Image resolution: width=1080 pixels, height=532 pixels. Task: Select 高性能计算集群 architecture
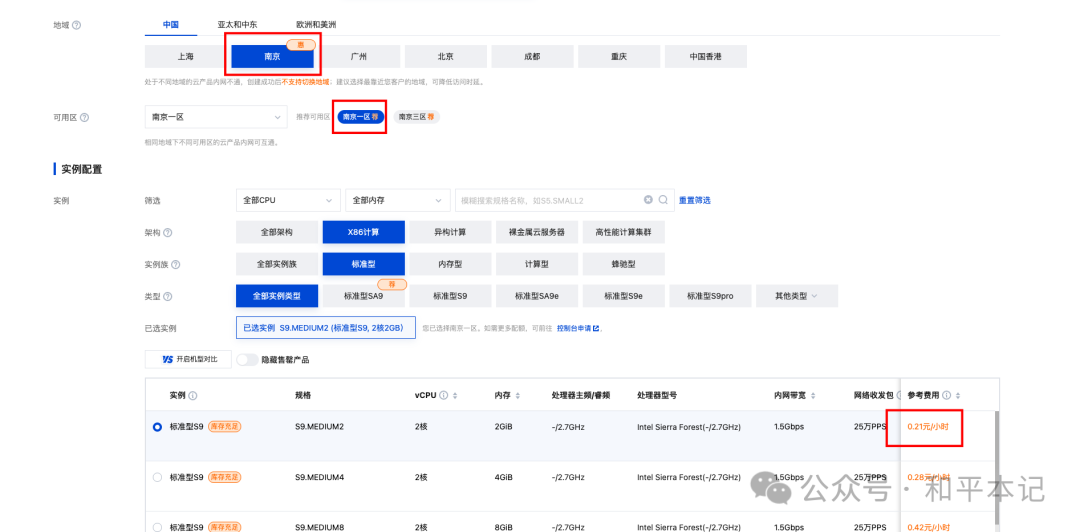pyautogui.click(x=624, y=232)
